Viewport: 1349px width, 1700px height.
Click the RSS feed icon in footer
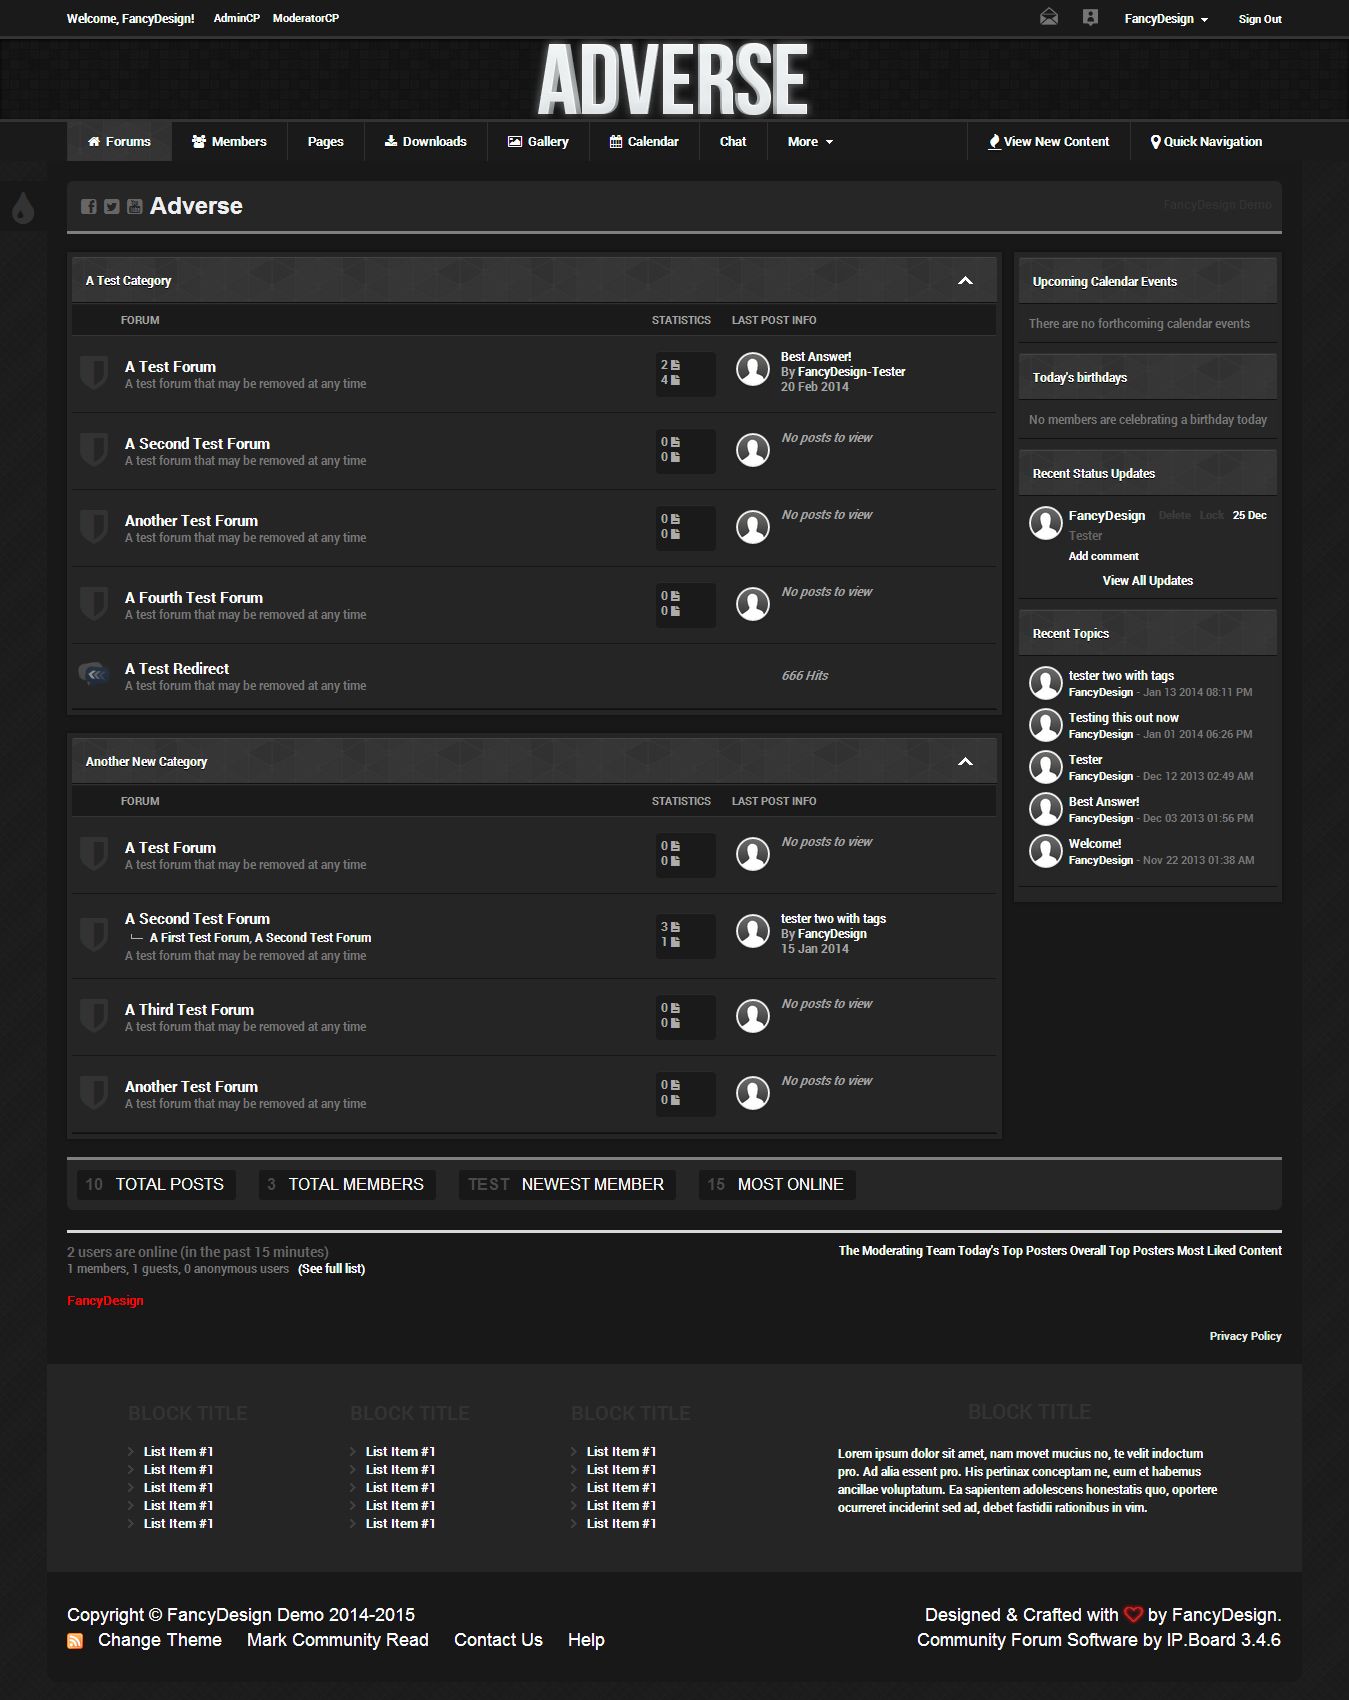click(75, 1641)
